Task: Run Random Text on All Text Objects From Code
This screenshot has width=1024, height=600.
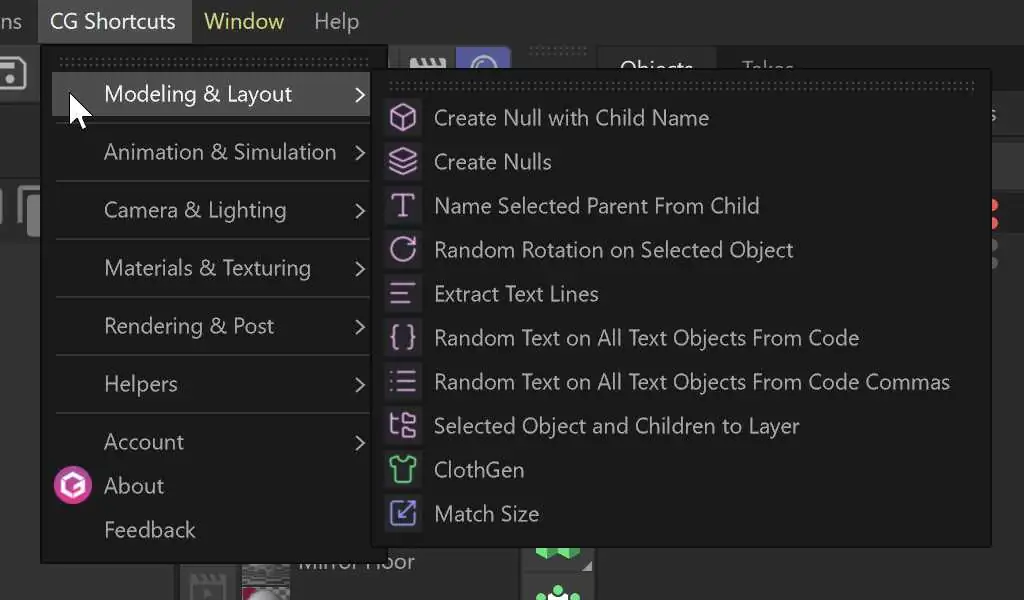Action: [682, 338]
